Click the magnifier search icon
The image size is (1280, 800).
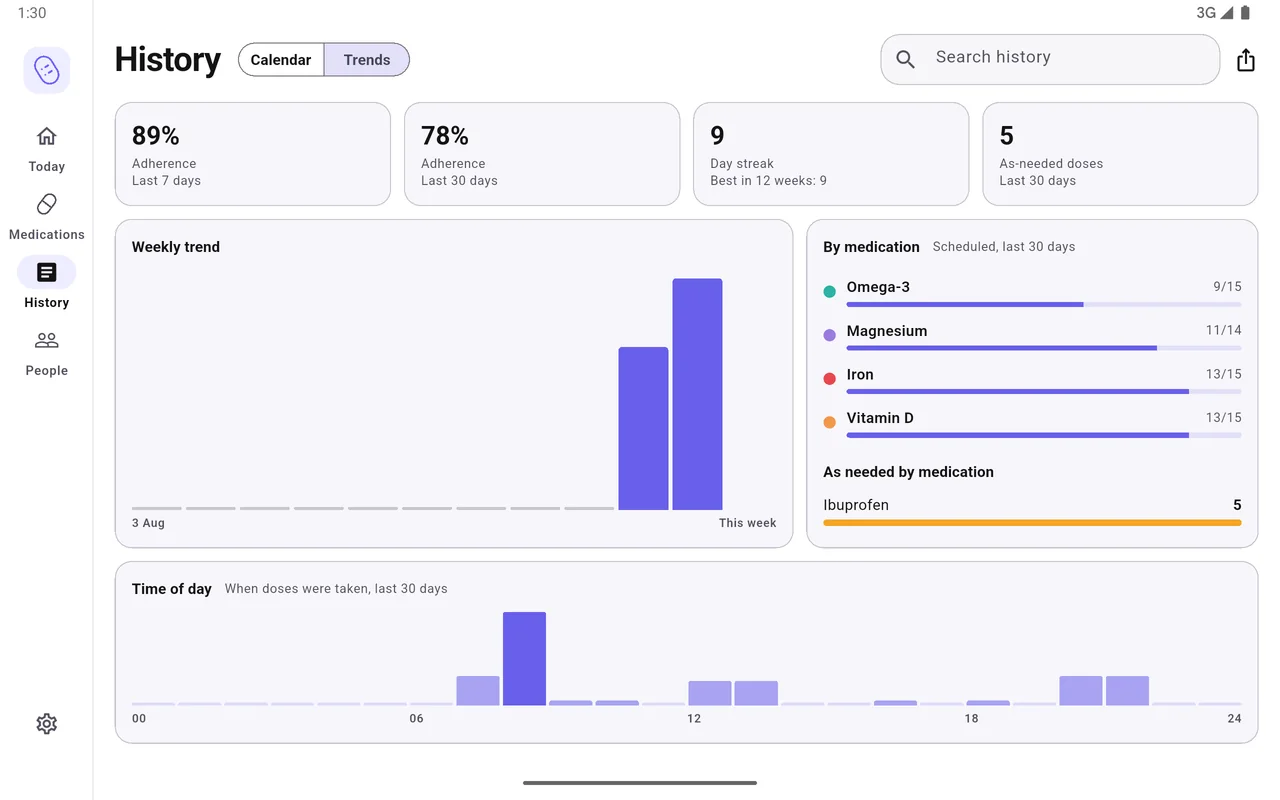[x=906, y=59]
